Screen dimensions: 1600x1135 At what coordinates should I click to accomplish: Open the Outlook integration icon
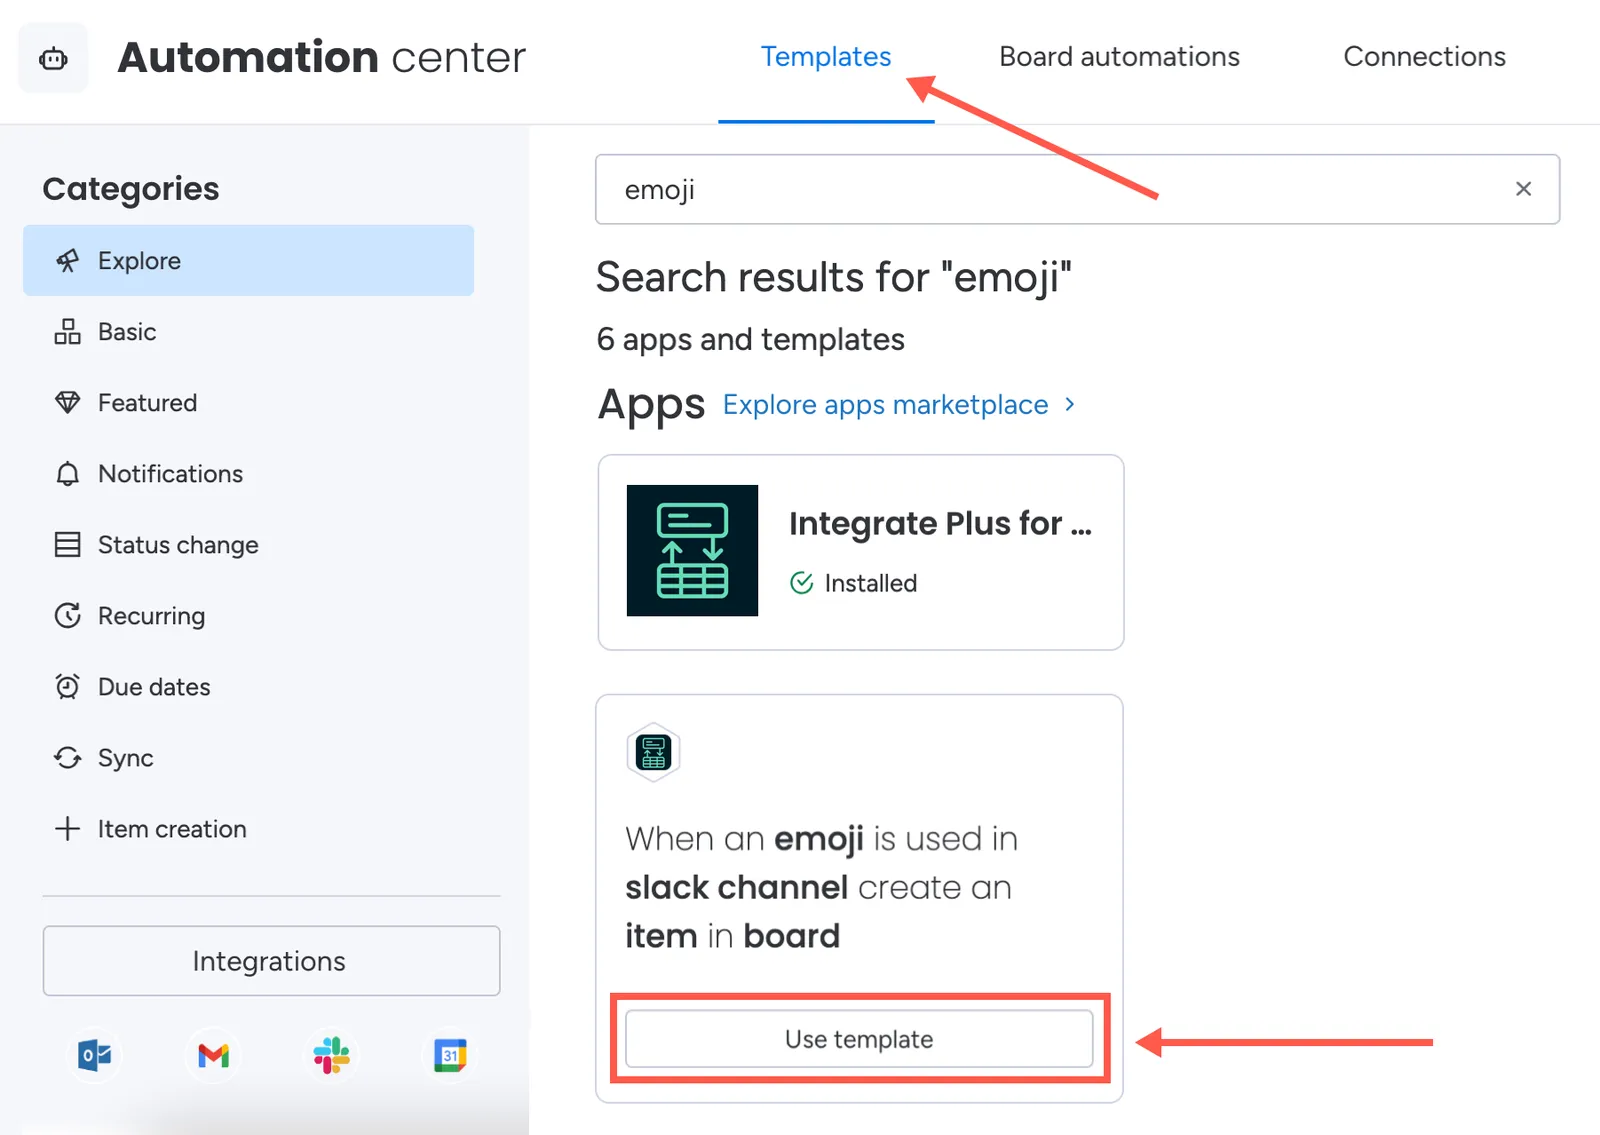coord(95,1055)
